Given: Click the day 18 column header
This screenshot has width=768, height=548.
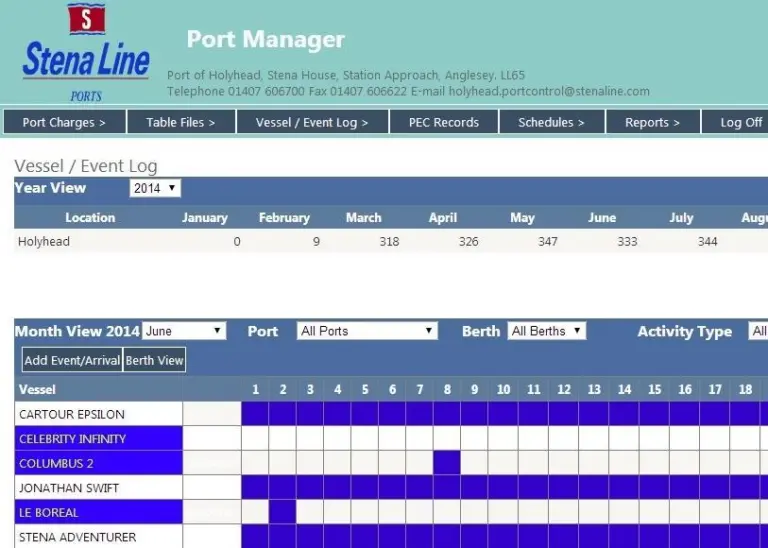Looking at the screenshot, I should tap(745, 389).
